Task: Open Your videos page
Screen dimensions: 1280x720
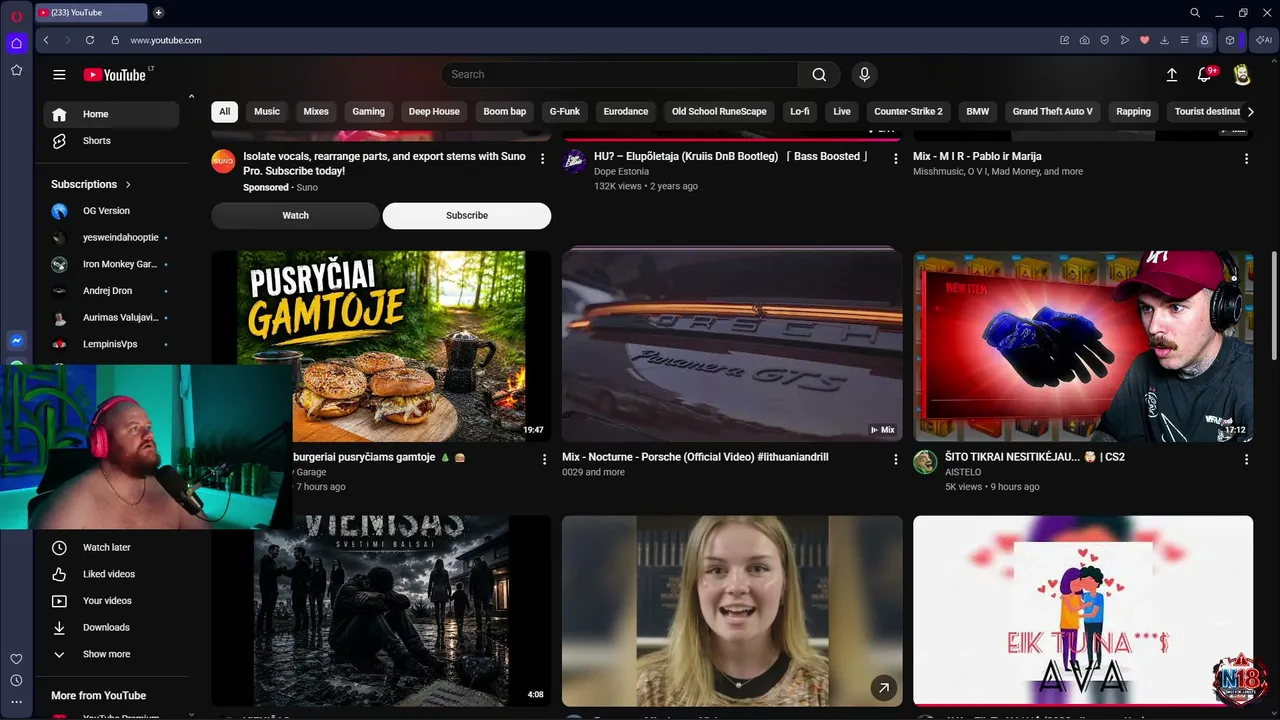Action: click(112, 601)
